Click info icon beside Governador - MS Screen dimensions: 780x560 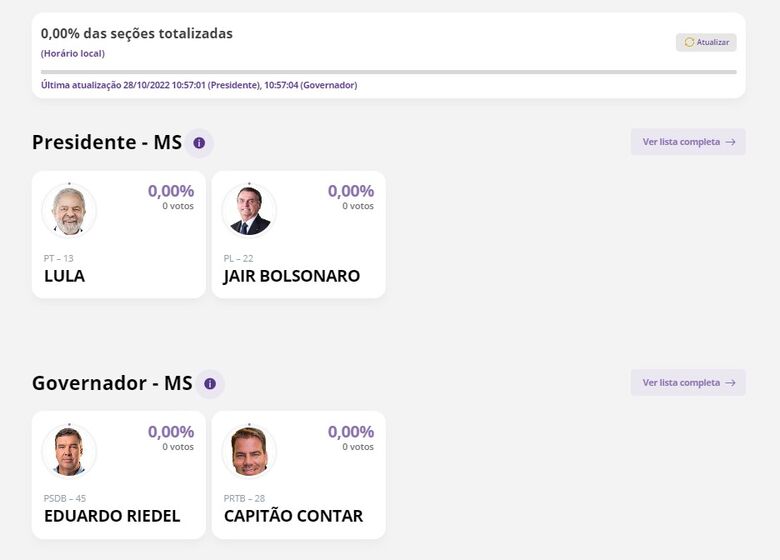pos(209,384)
